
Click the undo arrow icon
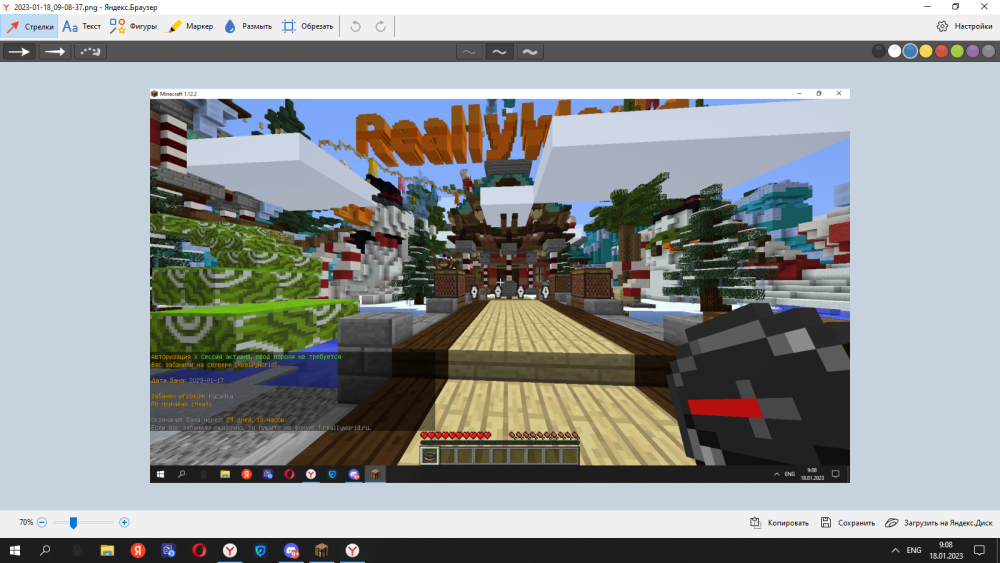tap(355, 26)
